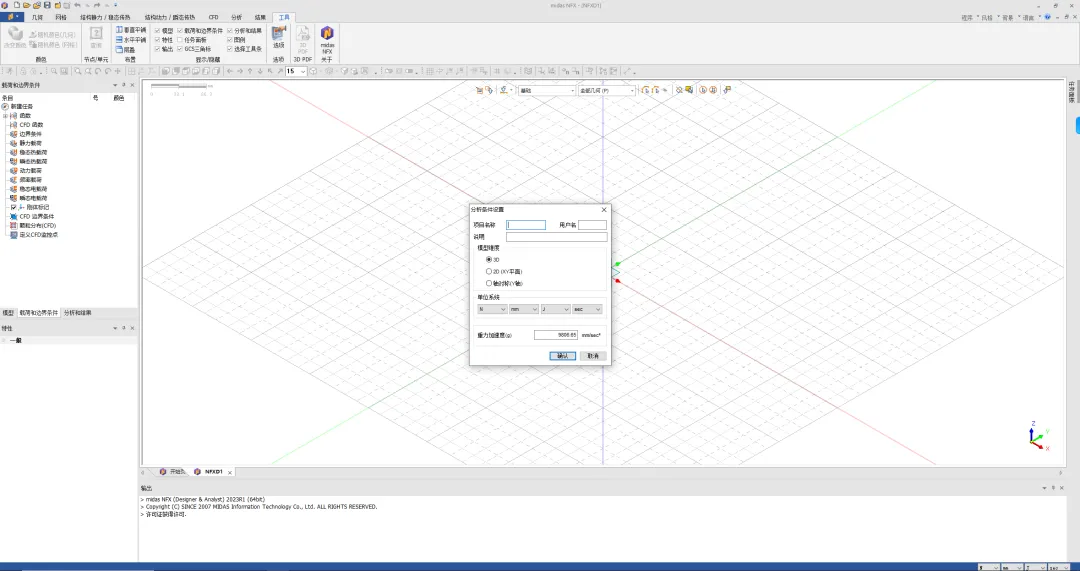Click the 查询 node/element query icon

pyautogui.click(x=96, y=38)
